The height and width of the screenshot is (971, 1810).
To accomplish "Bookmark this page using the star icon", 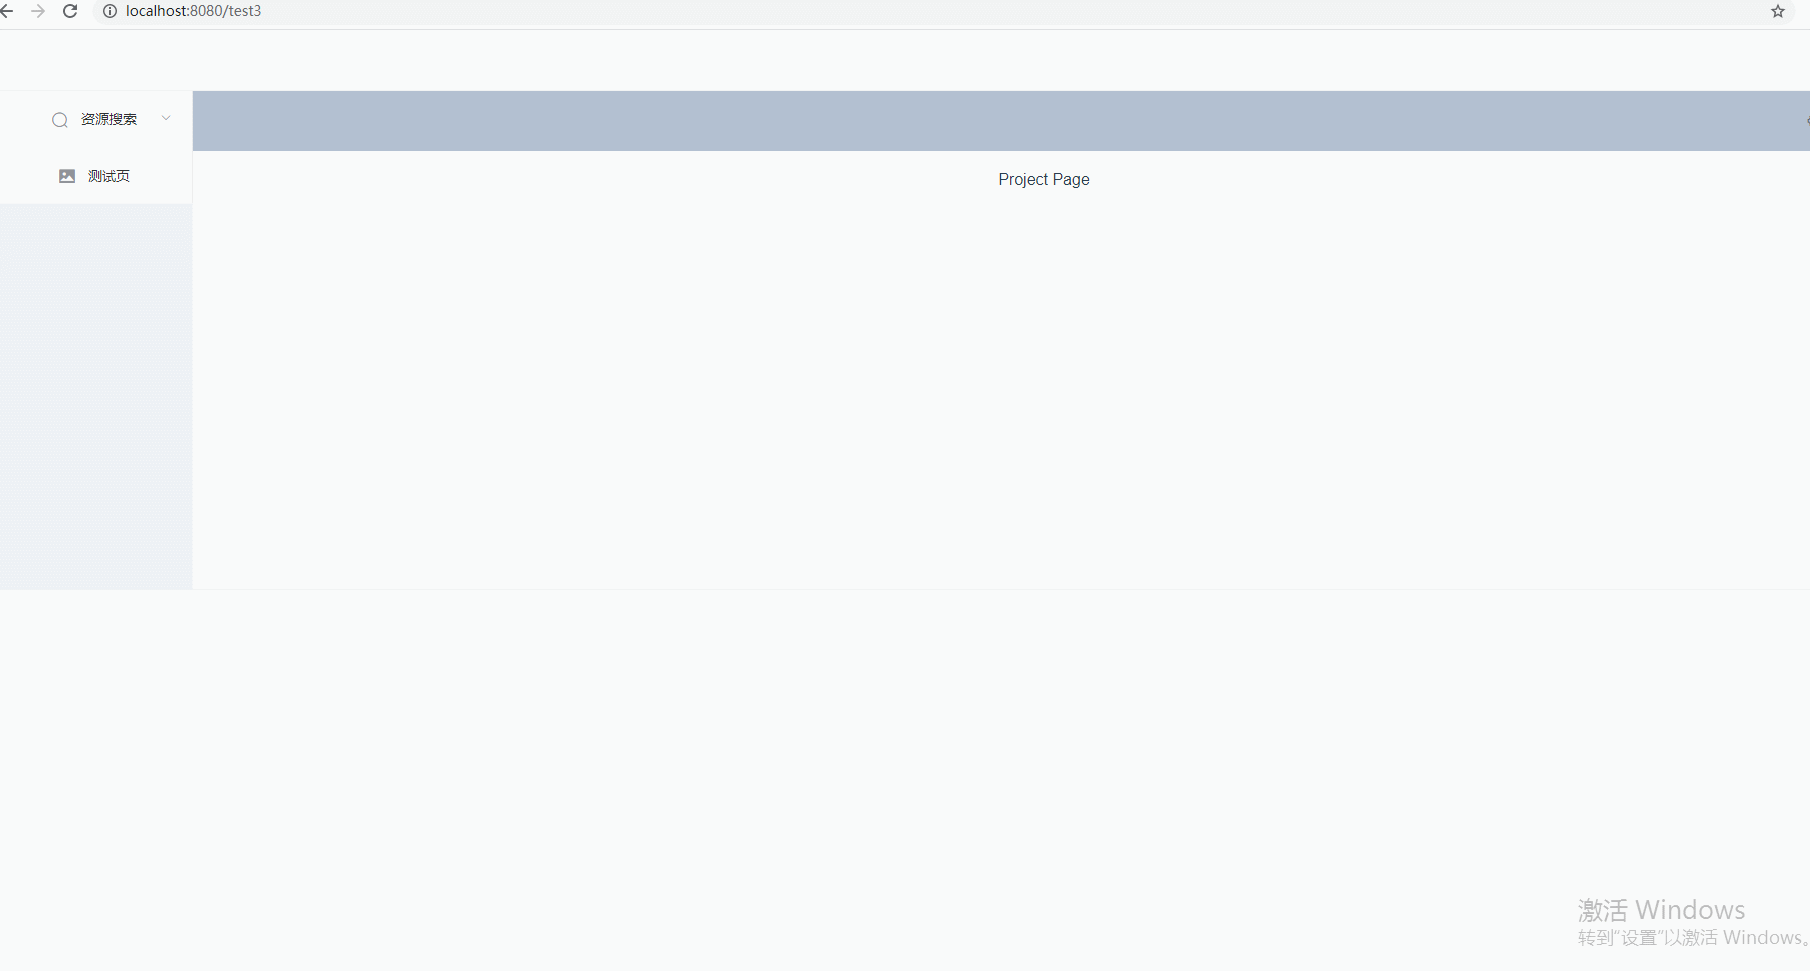I will [1777, 11].
